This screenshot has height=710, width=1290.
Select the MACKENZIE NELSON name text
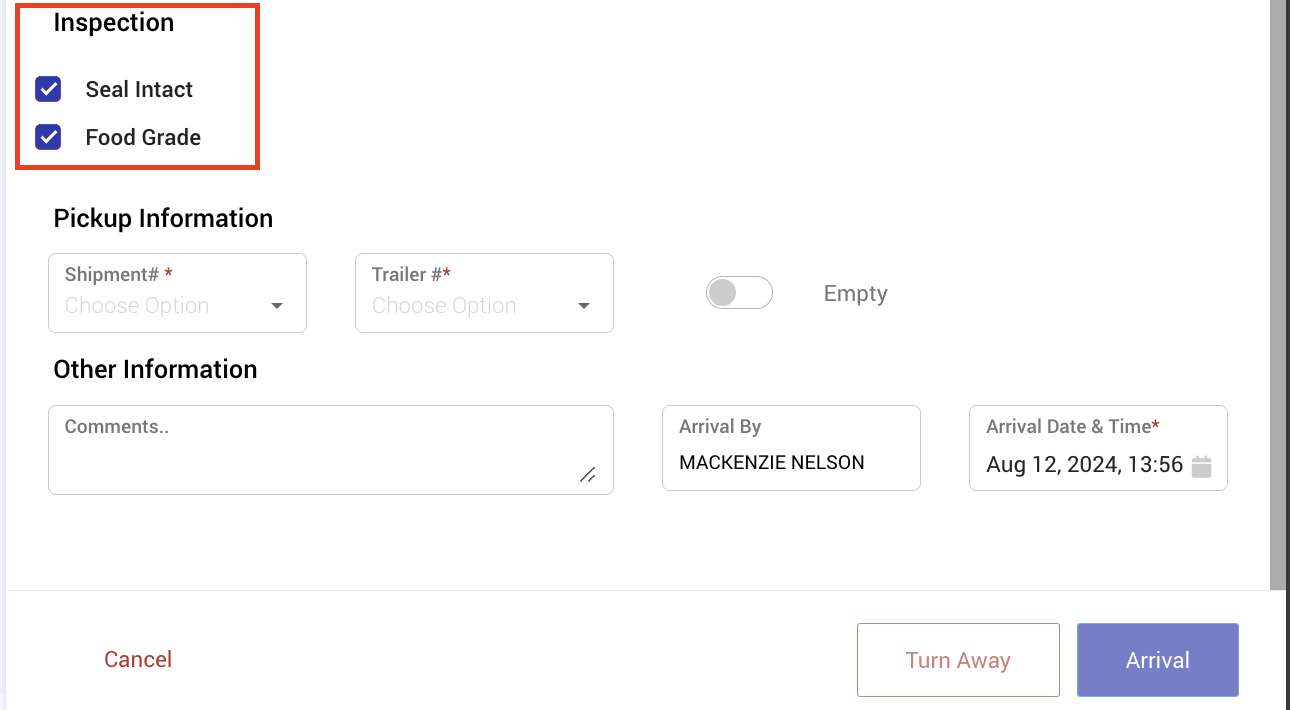click(x=772, y=463)
